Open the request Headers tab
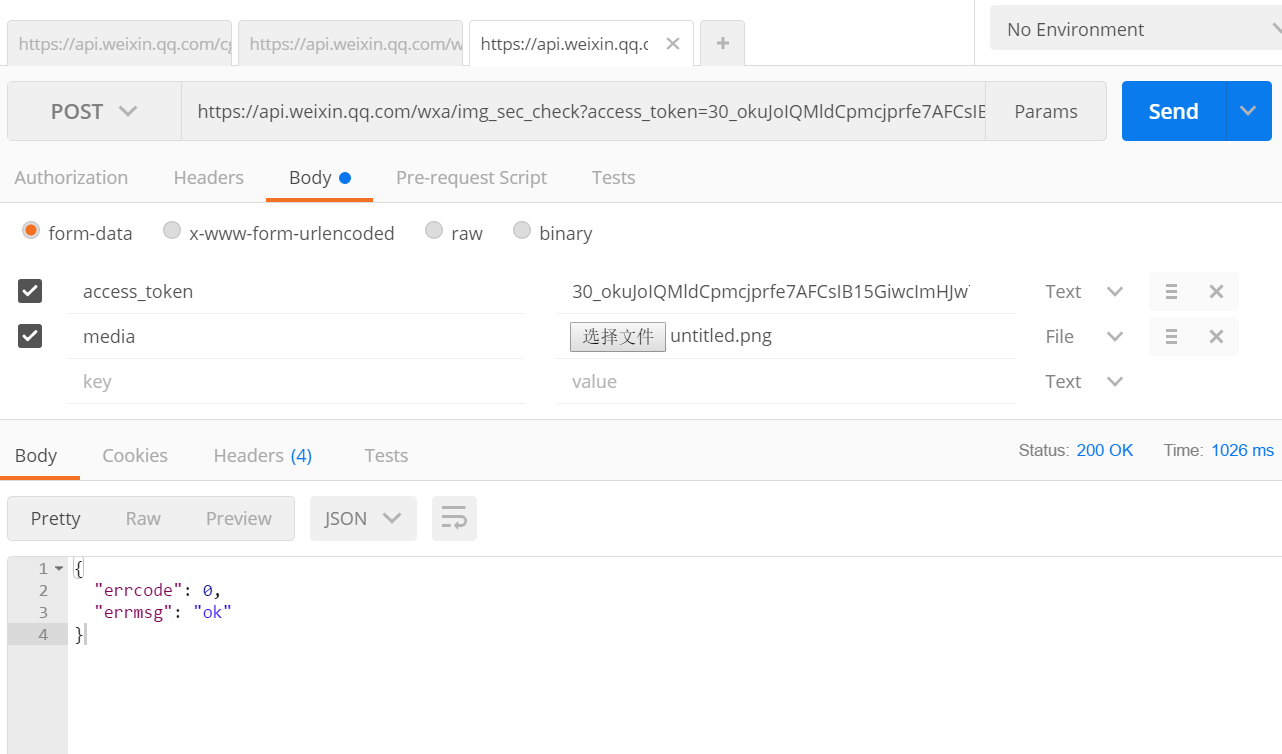 point(208,177)
